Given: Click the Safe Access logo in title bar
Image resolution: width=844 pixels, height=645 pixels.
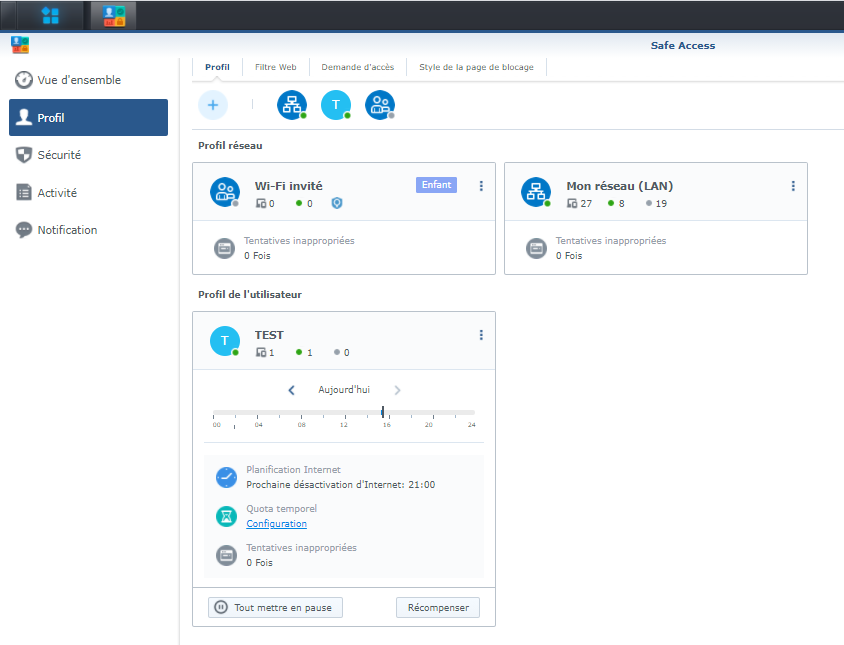Looking at the screenshot, I should (20, 45).
